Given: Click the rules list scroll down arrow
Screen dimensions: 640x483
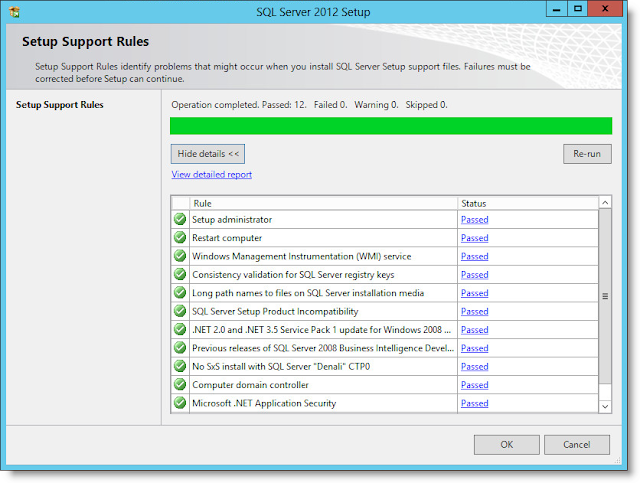Looking at the screenshot, I should pos(605,406).
